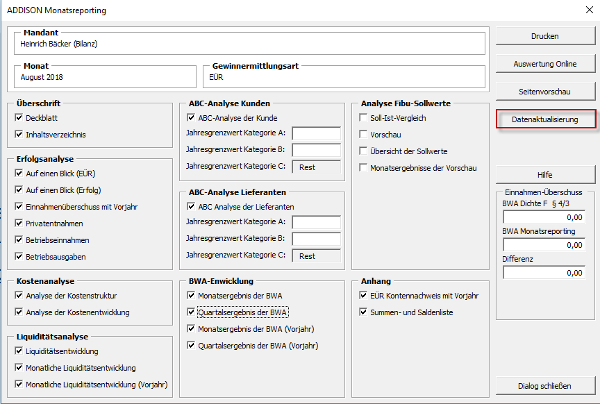Toggle Analyse der Kostenentwicklung
The image size is (600, 404).
(19, 312)
